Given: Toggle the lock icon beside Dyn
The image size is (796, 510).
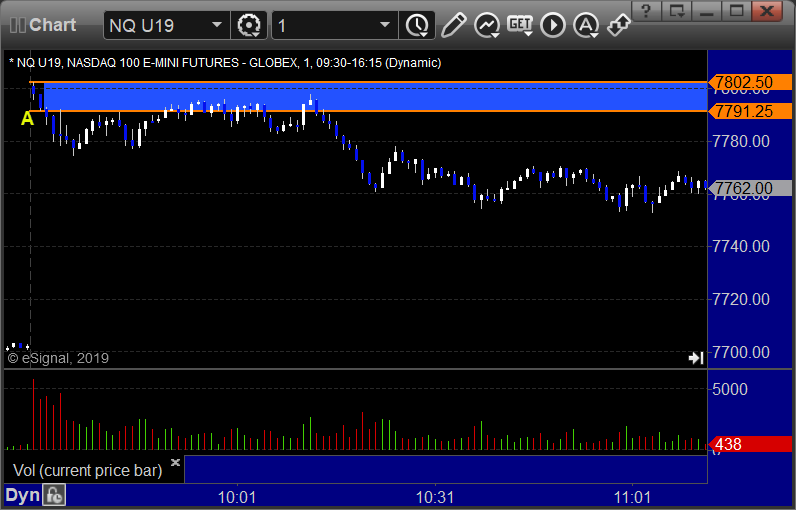Looking at the screenshot, I should (54, 496).
